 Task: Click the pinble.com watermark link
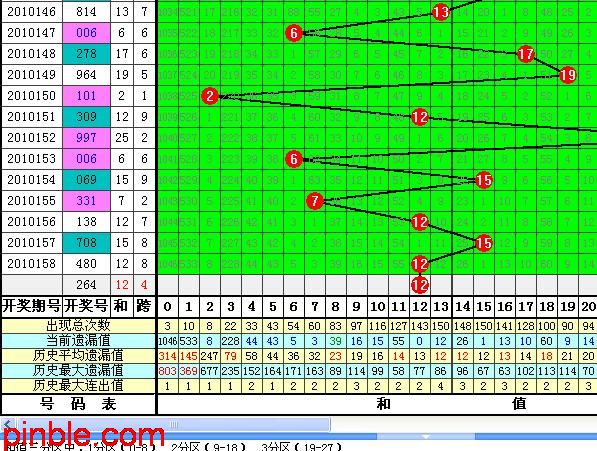point(84,434)
